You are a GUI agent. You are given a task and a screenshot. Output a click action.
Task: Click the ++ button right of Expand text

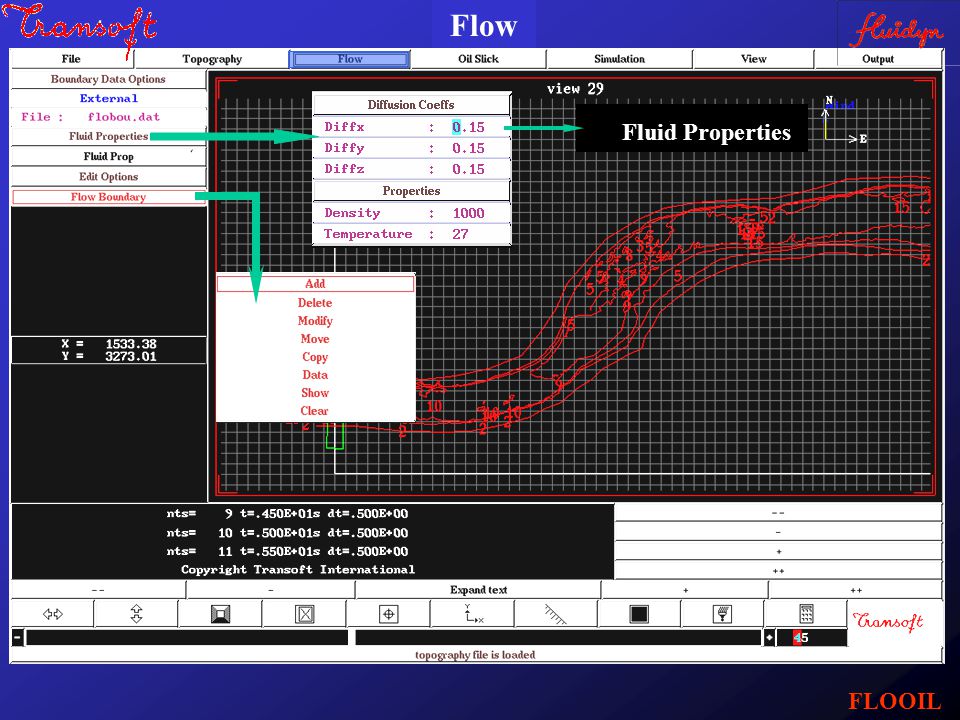pyautogui.click(x=856, y=590)
